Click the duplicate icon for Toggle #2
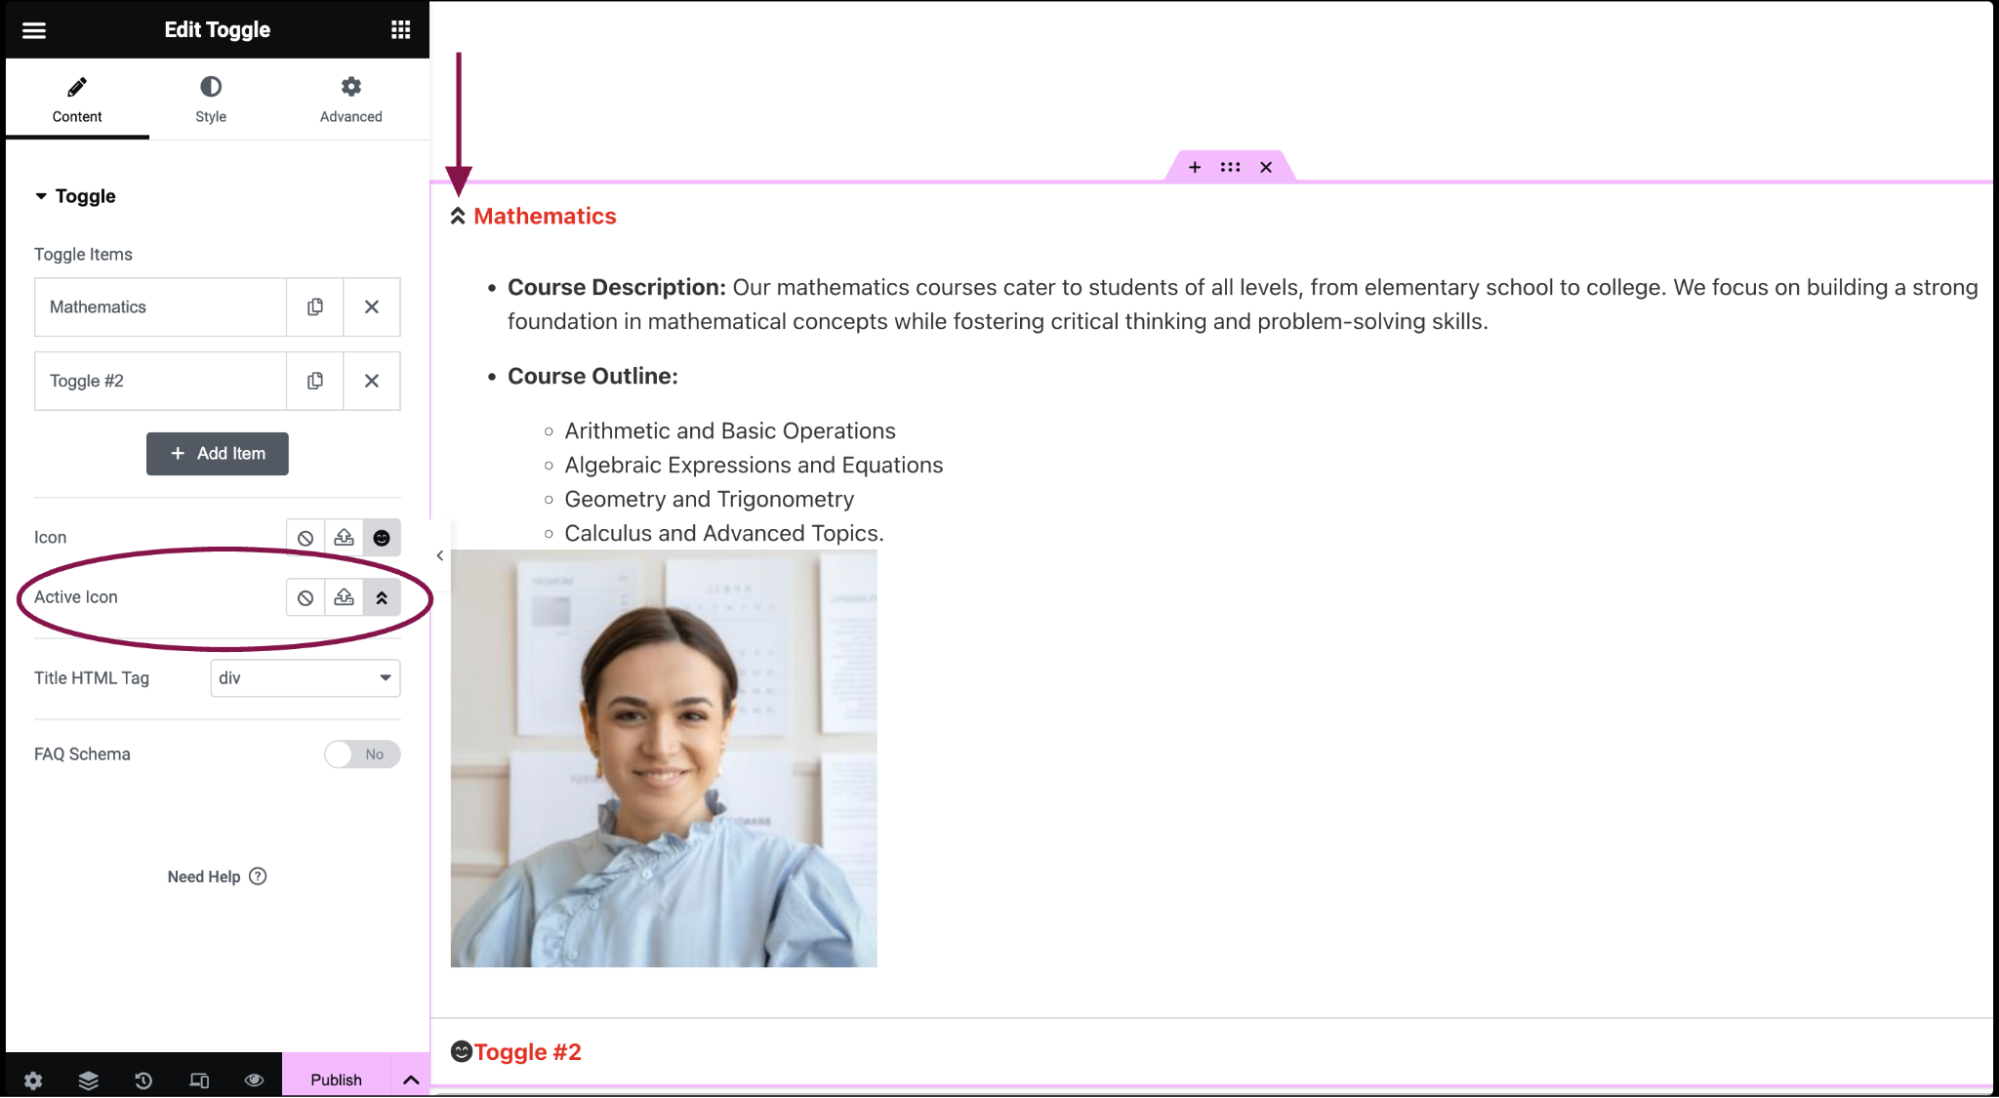The height and width of the screenshot is (1098, 1999). 314,380
